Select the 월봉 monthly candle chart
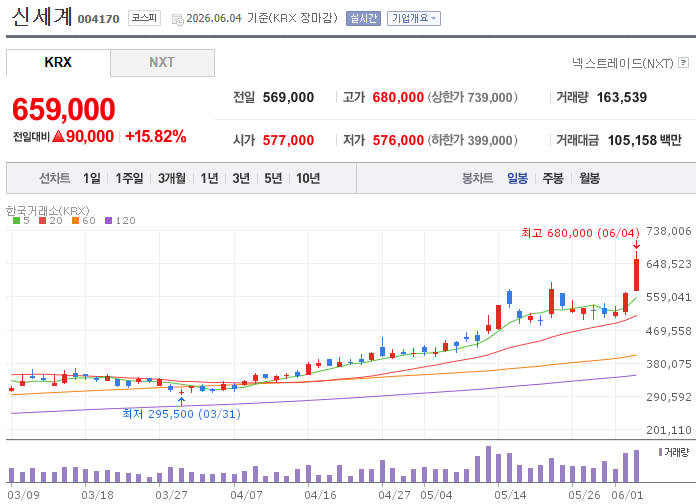 click(x=589, y=178)
